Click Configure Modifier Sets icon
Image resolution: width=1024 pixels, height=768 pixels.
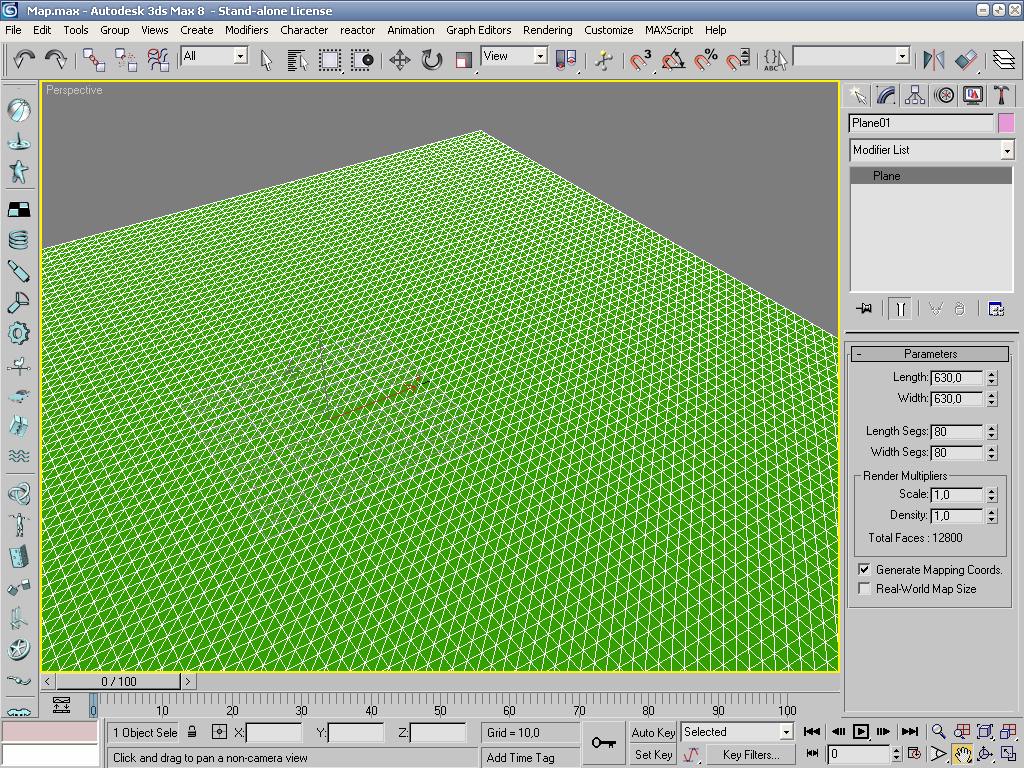[x=996, y=308]
